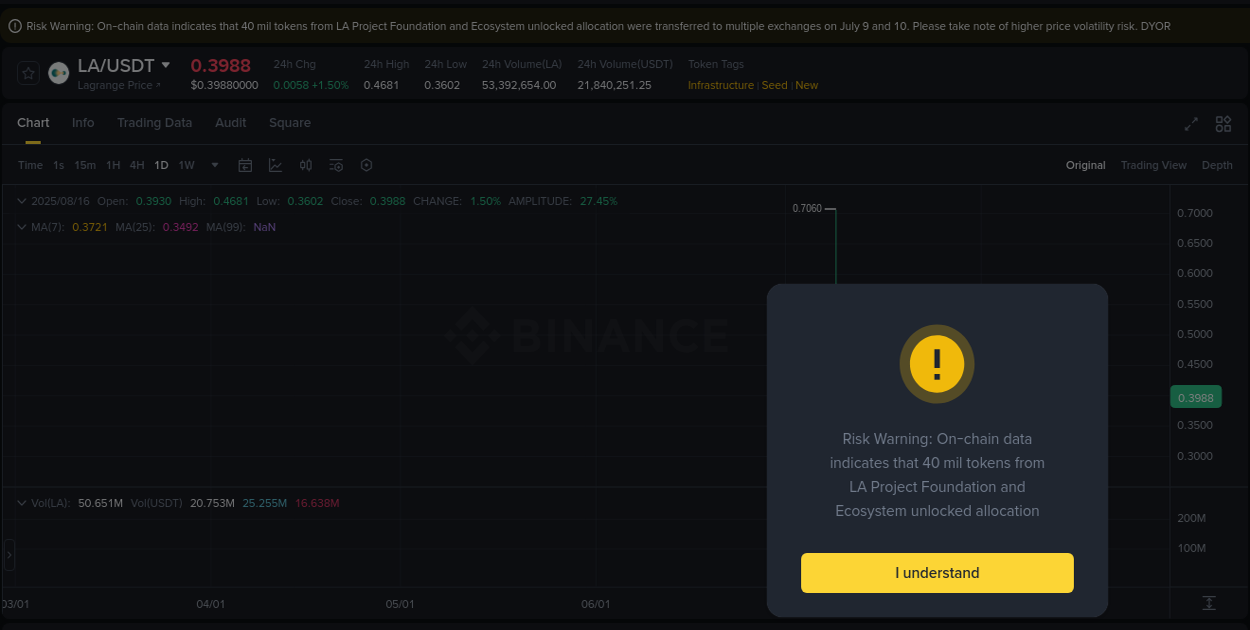1250x630 pixels.
Task: Select the chart overlay line icon
Action: 275,165
